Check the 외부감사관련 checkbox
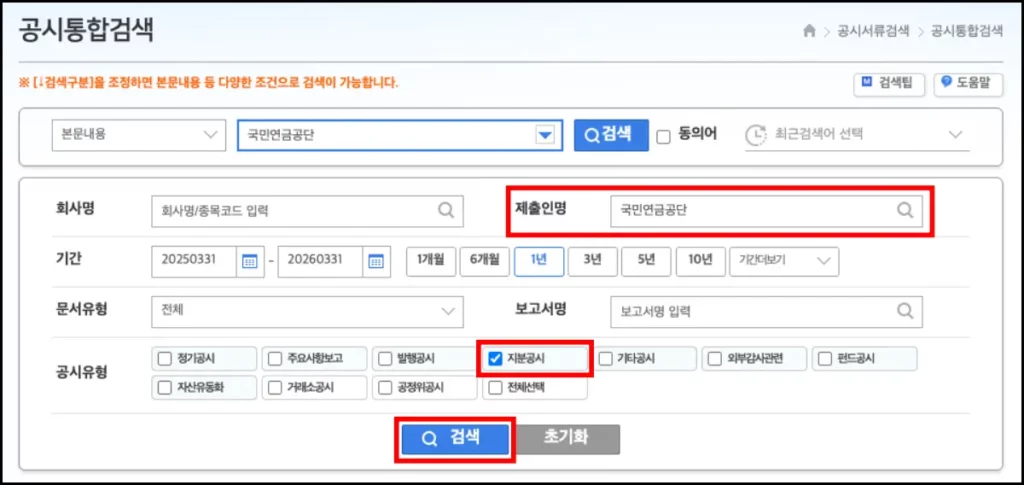 (715, 358)
